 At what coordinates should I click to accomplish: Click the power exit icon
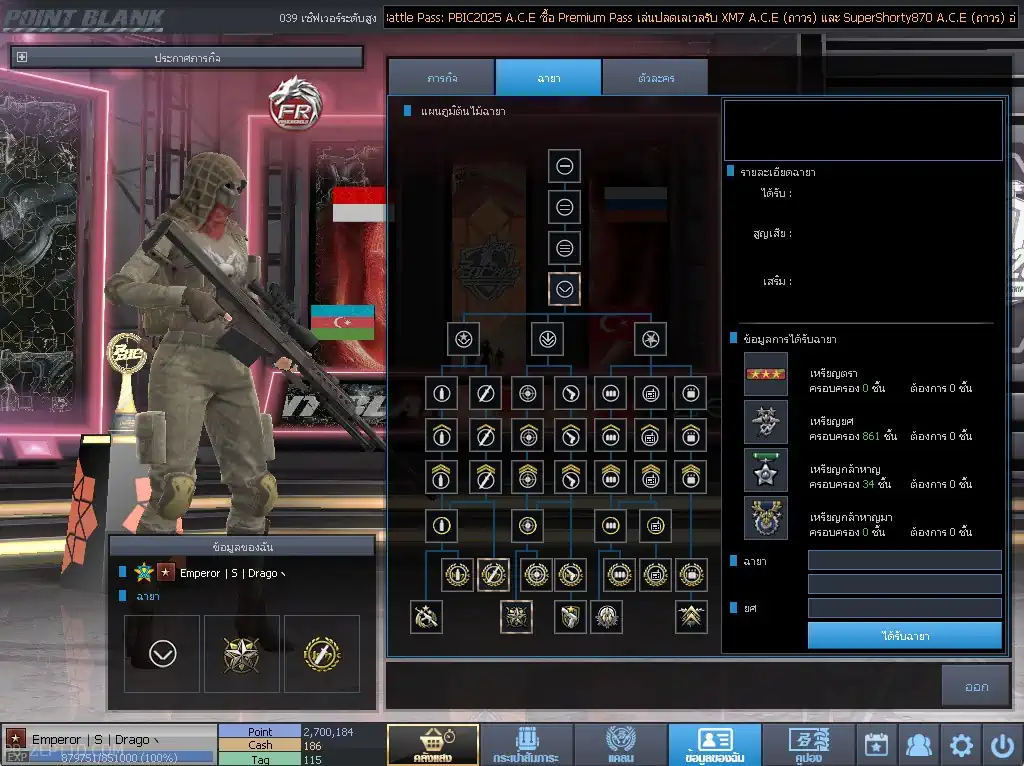point(1002,744)
